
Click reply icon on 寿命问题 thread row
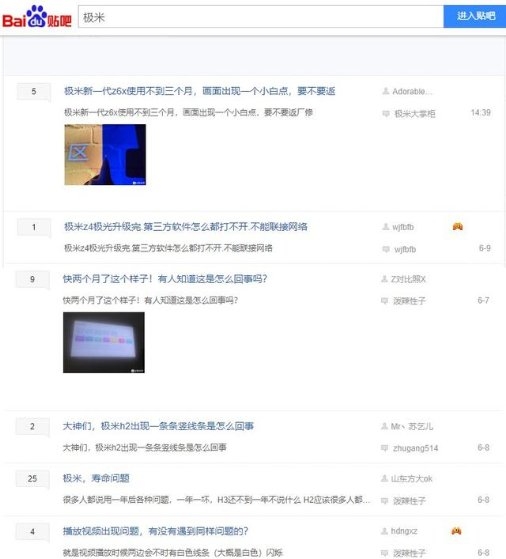pos(384,501)
